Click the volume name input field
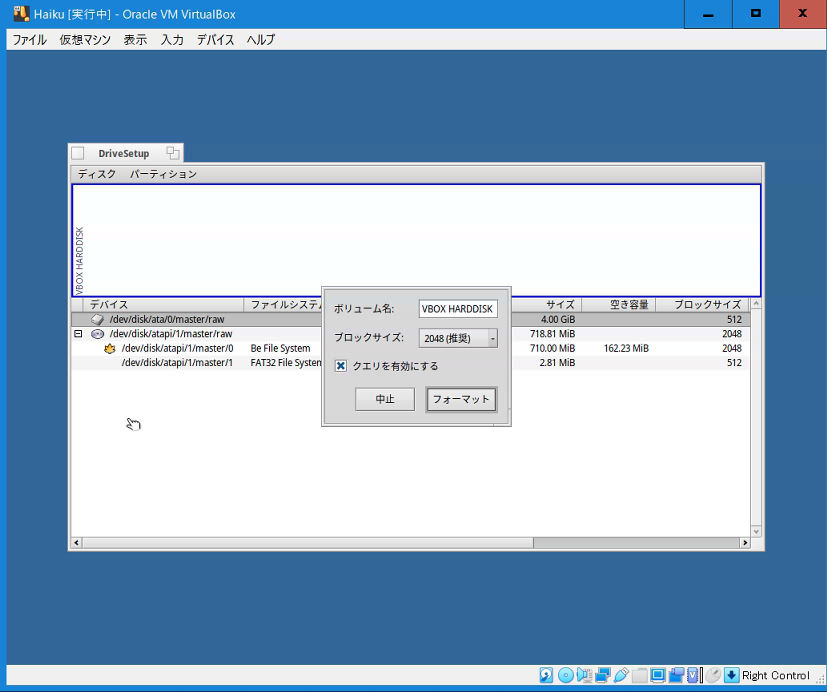The image size is (827, 692). [458, 309]
